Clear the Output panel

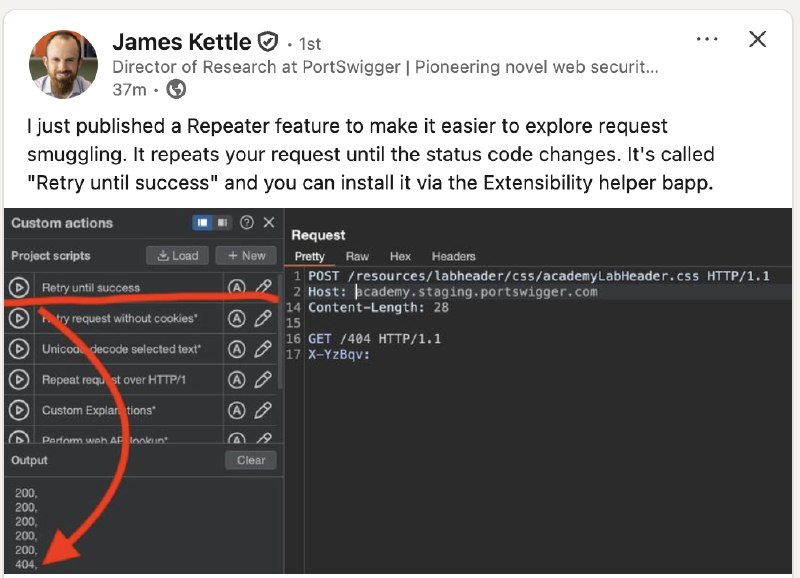pos(250,460)
